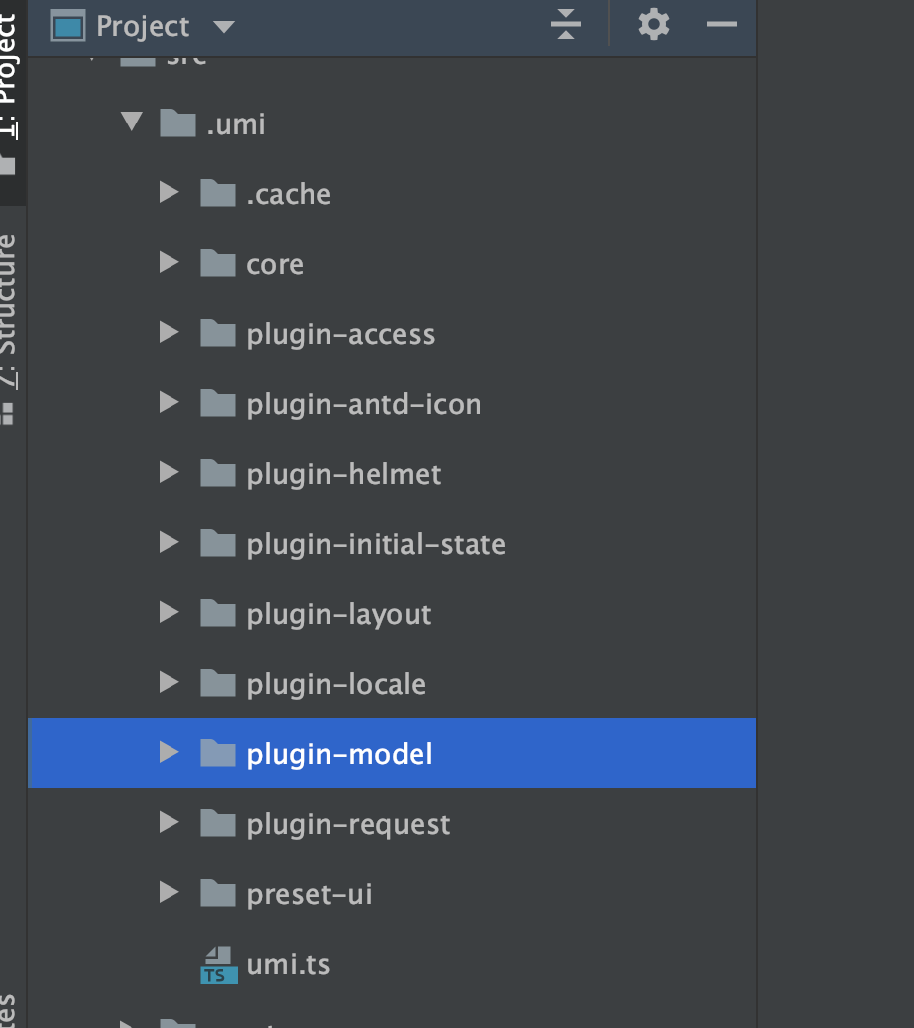Image resolution: width=914 pixels, height=1028 pixels.
Task: Expand the plugin-model folder
Action: [168, 753]
